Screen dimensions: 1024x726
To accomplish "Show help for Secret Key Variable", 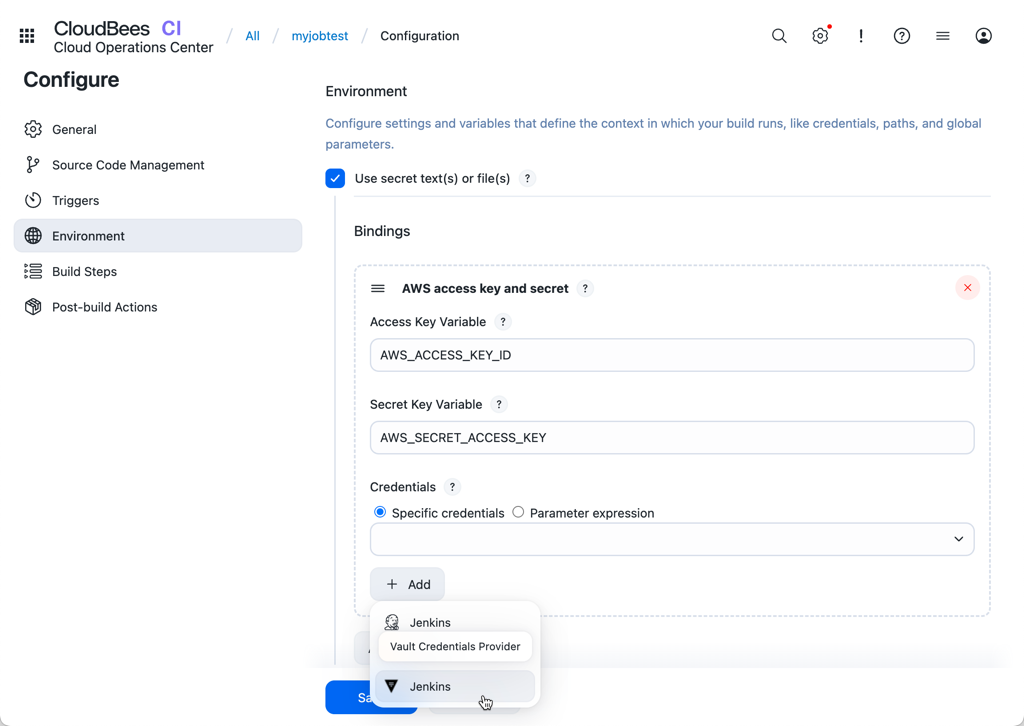I will (x=499, y=404).
